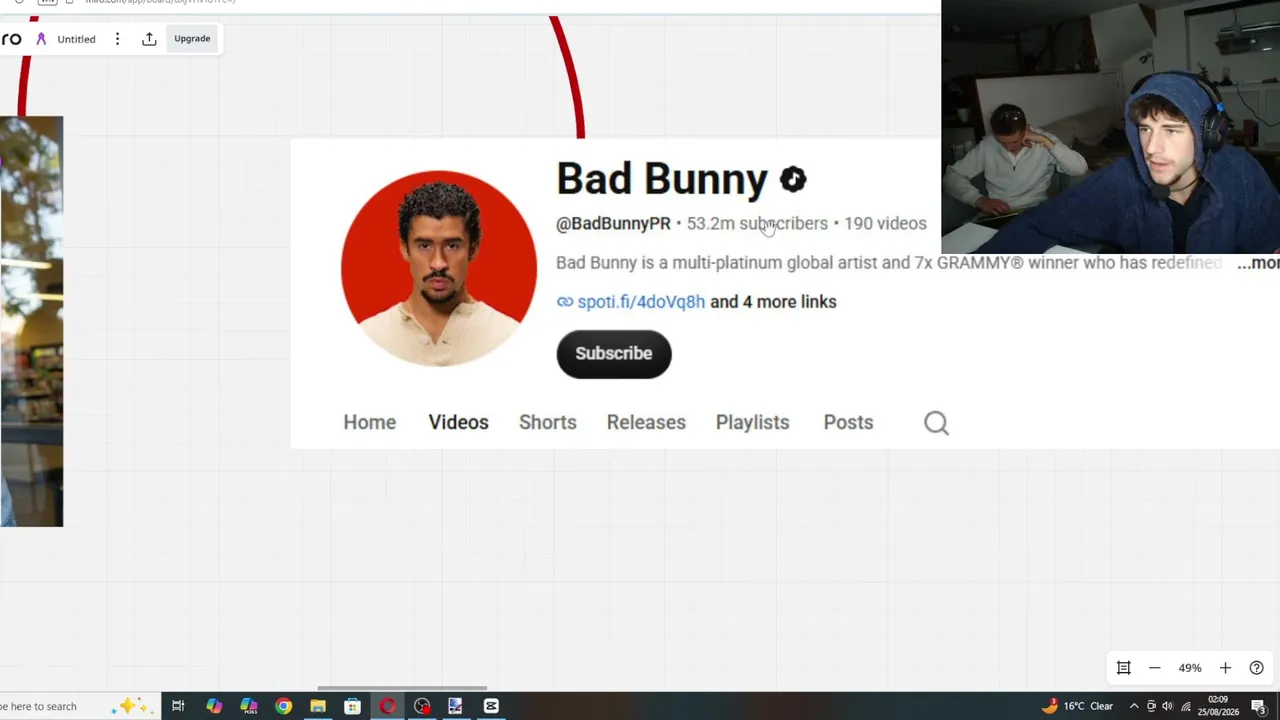Click the purple board icon beside Untitled
Screen dimensions: 1280x720
point(41,39)
